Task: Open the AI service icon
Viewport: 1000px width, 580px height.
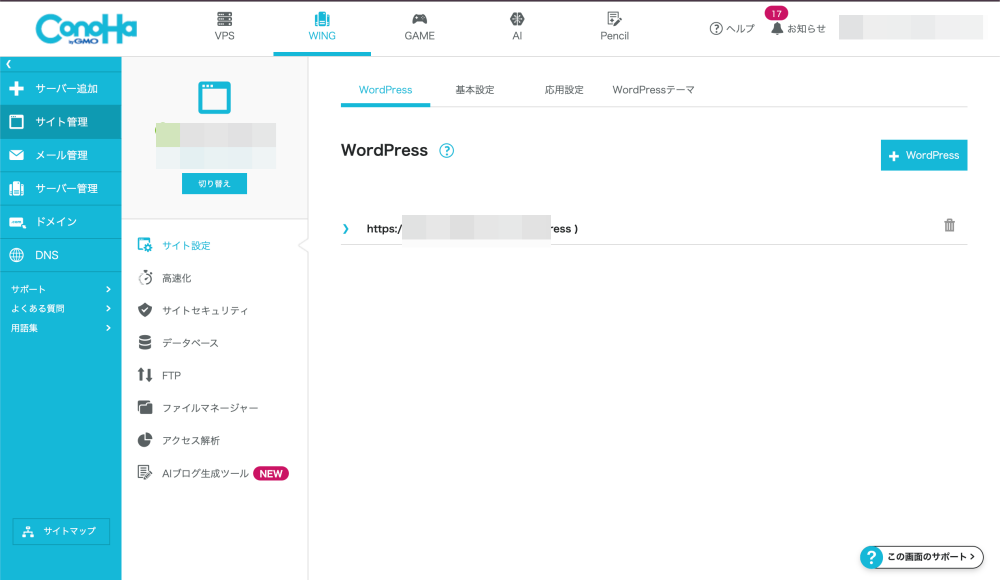Action: pyautogui.click(x=517, y=19)
